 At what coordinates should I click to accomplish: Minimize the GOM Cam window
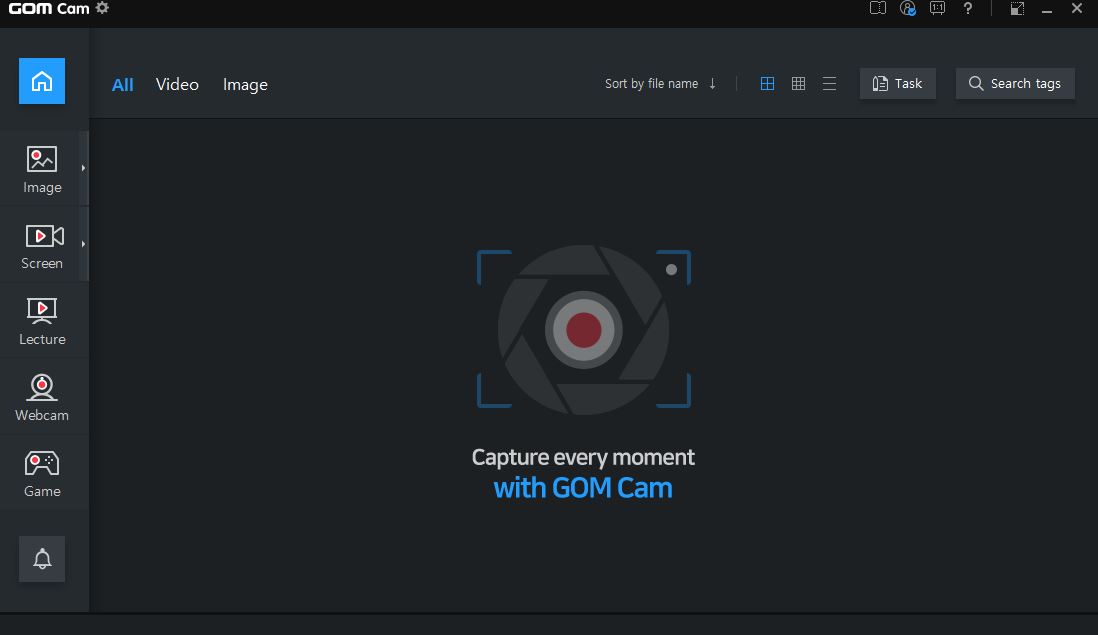point(1047,9)
